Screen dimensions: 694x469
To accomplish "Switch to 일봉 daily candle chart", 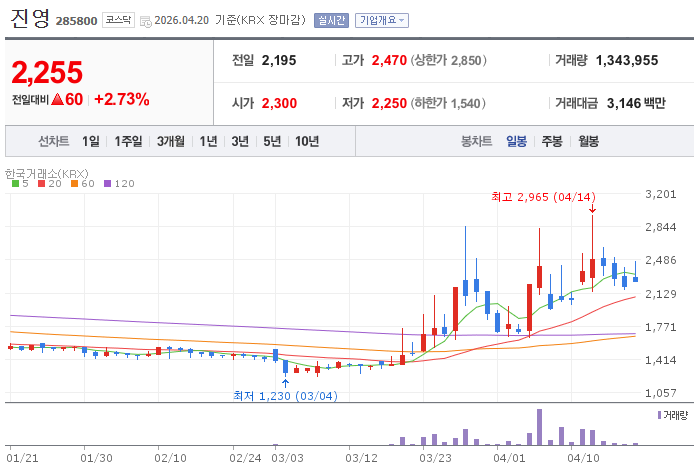I will [x=517, y=141].
